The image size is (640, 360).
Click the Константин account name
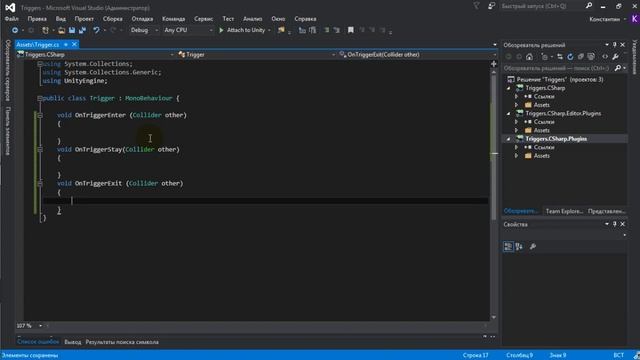[604, 19]
